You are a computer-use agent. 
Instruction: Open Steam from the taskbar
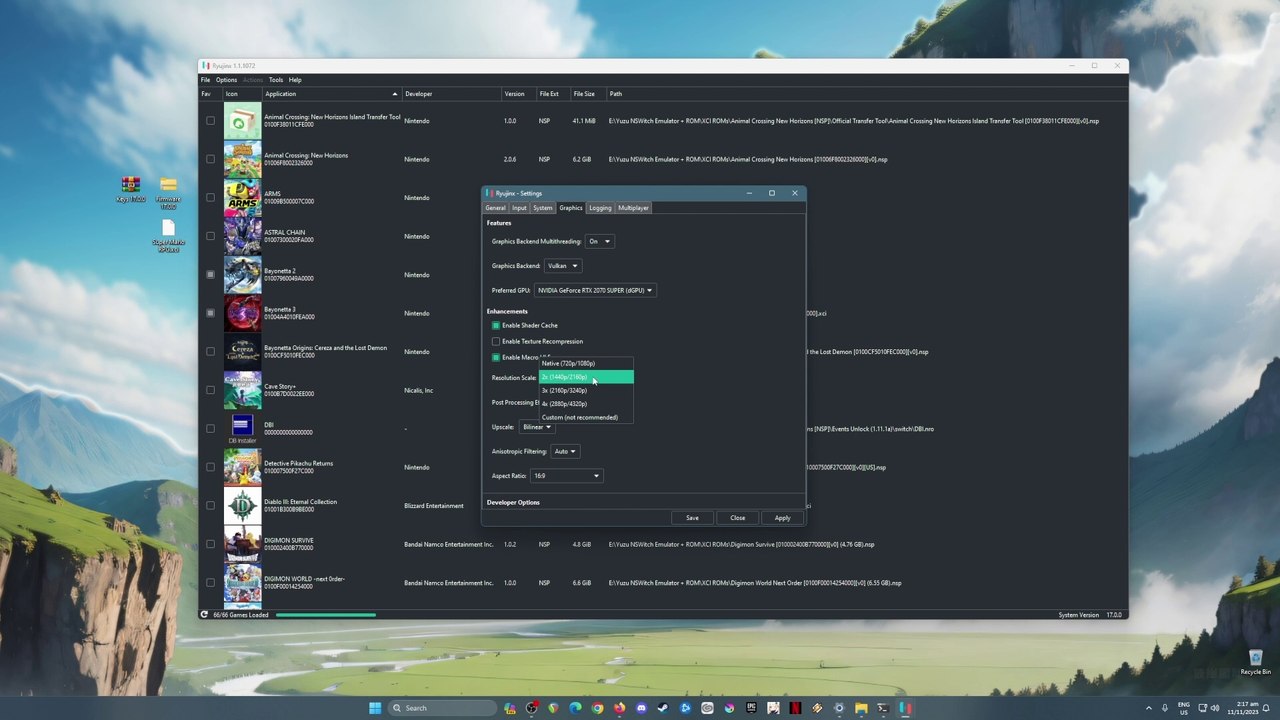[663, 708]
